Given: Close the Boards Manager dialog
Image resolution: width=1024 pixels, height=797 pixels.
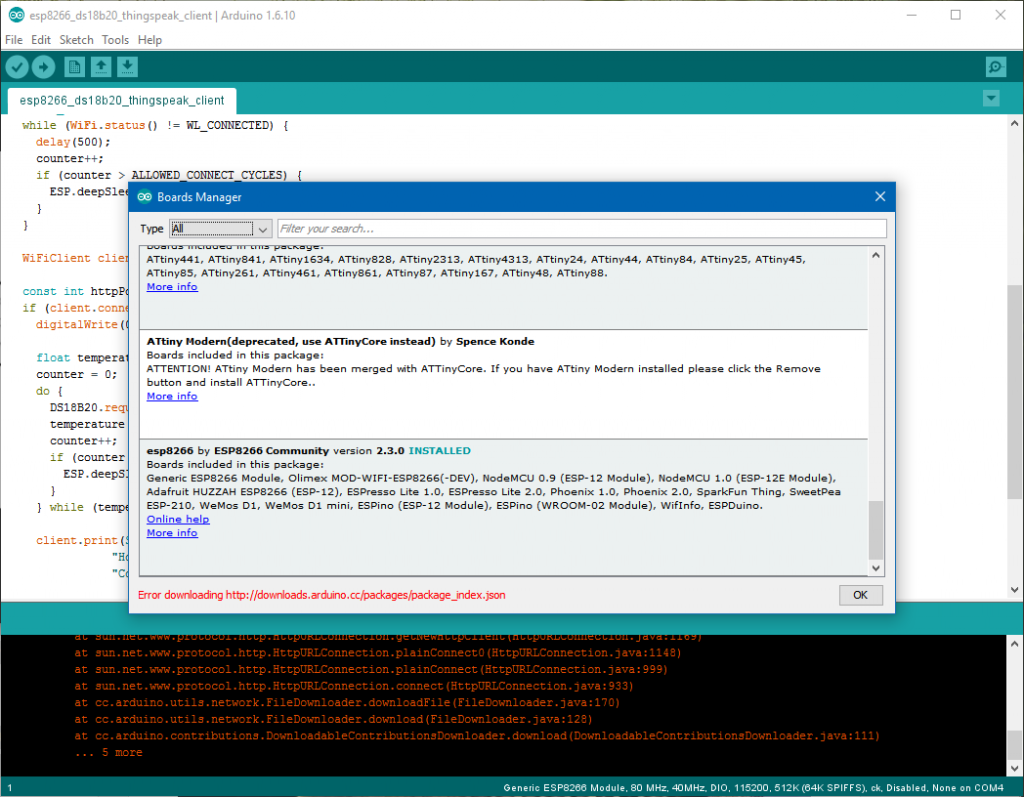Looking at the screenshot, I should pos(880,197).
